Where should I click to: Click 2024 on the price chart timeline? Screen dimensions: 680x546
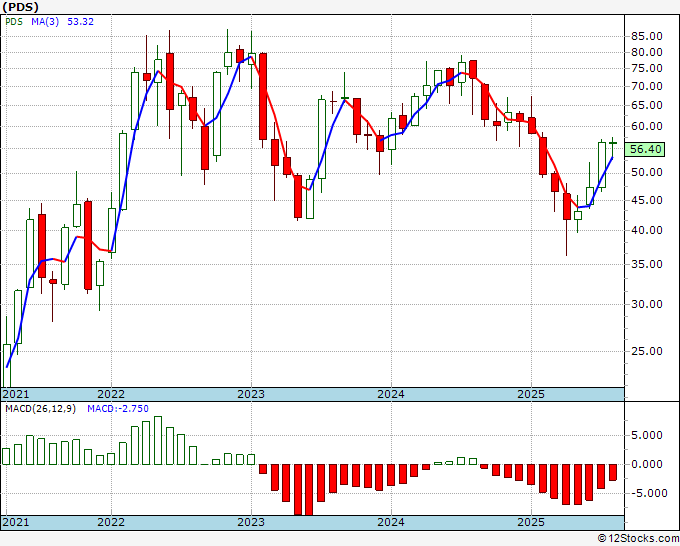tap(391, 394)
